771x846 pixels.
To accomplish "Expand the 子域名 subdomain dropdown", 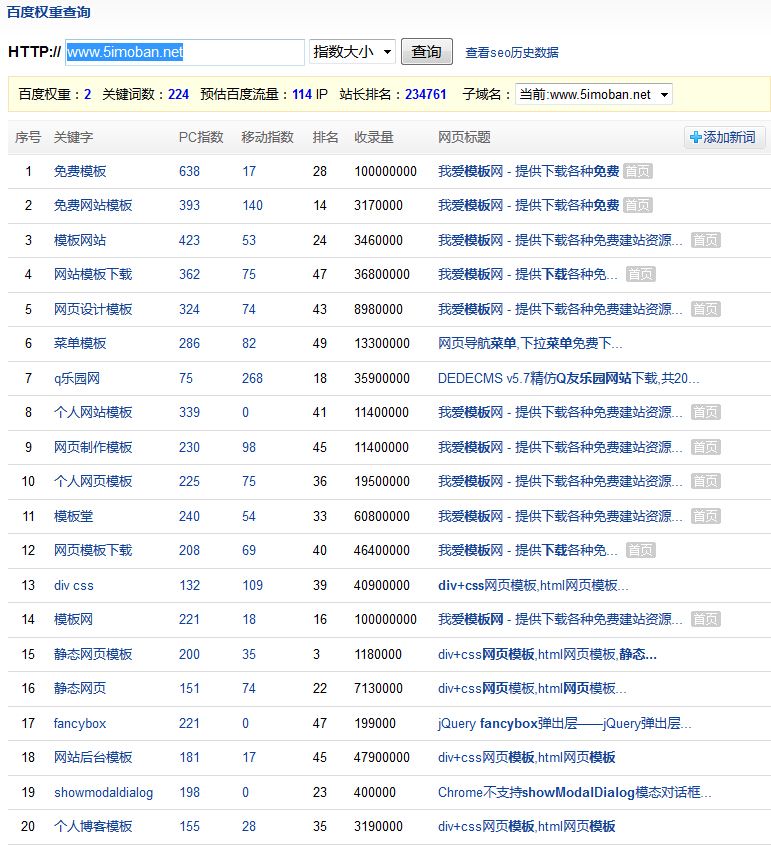I will [x=593, y=95].
